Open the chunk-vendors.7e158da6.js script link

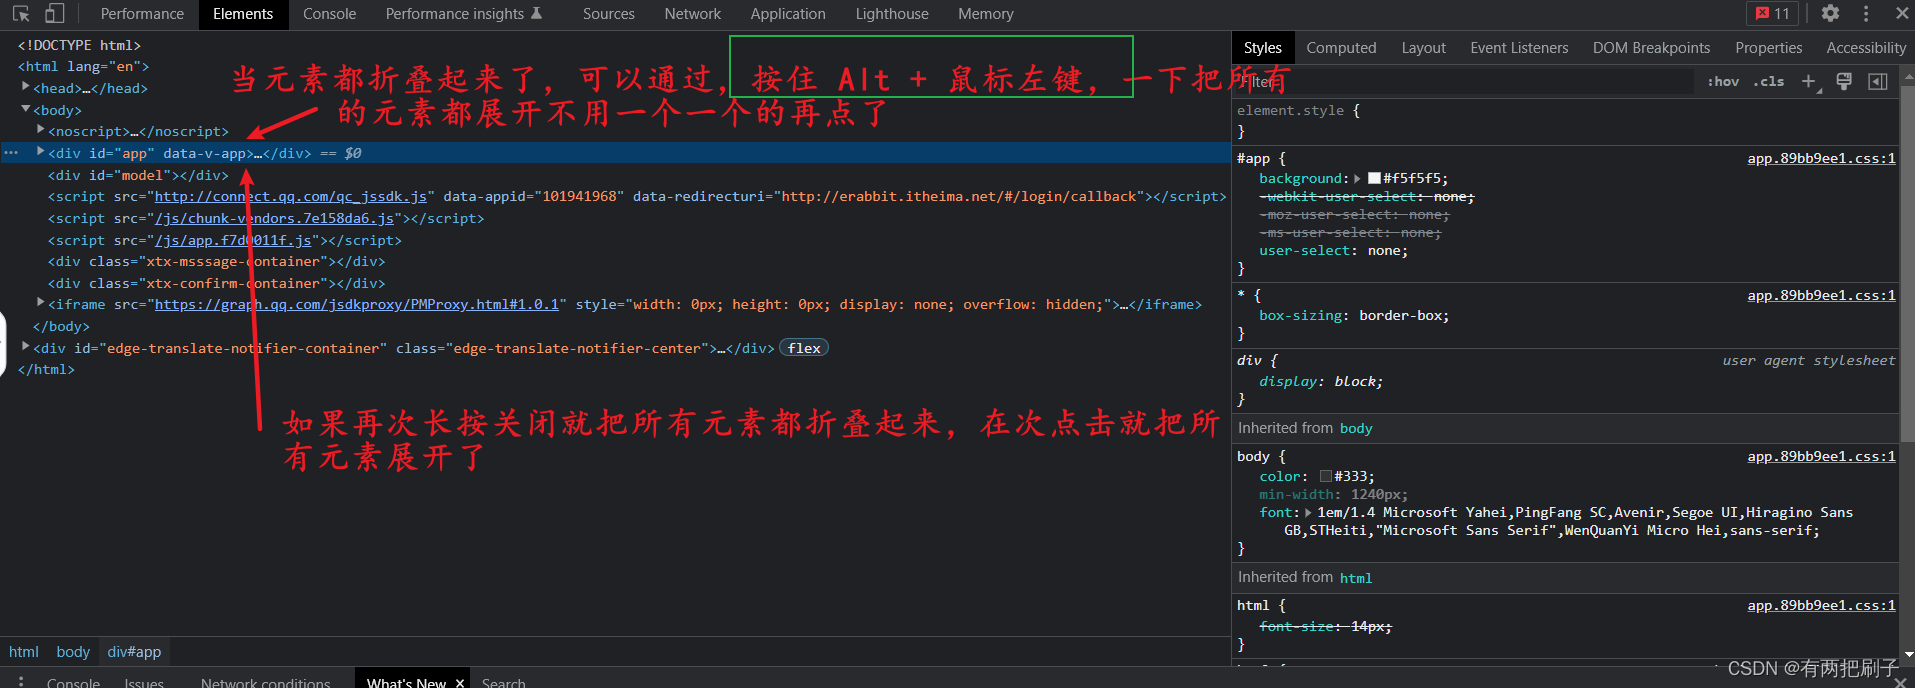coord(274,218)
